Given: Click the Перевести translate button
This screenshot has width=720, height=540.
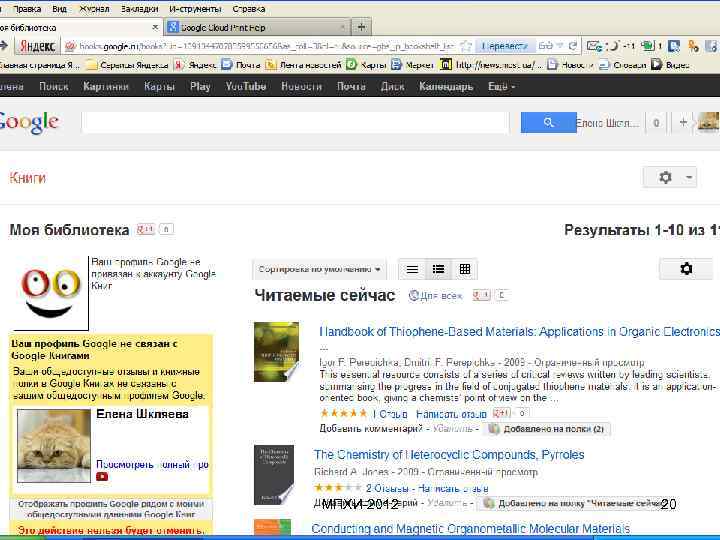Looking at the screenshot, I should pyautogui.click(x=504, y=46).
